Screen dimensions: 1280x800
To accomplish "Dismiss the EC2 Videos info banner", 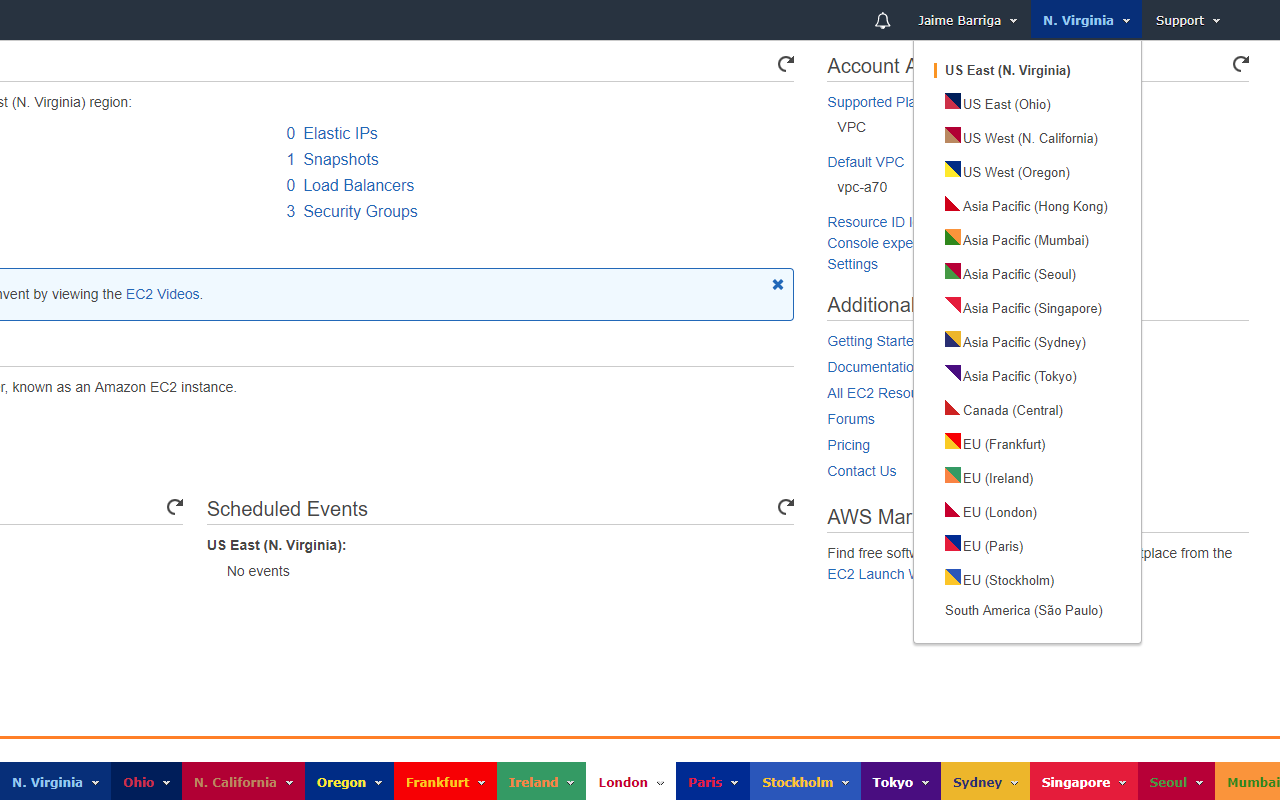I will coord(778,285).
